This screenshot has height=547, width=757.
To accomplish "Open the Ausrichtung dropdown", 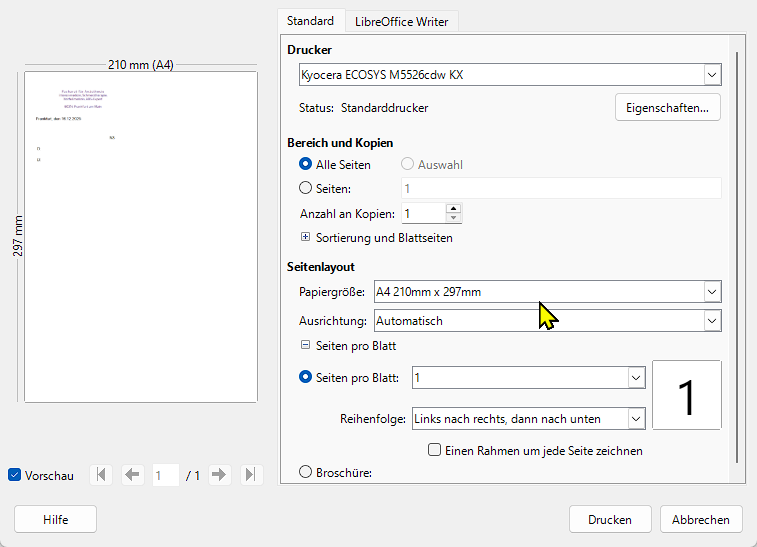I will click(547, 321).
